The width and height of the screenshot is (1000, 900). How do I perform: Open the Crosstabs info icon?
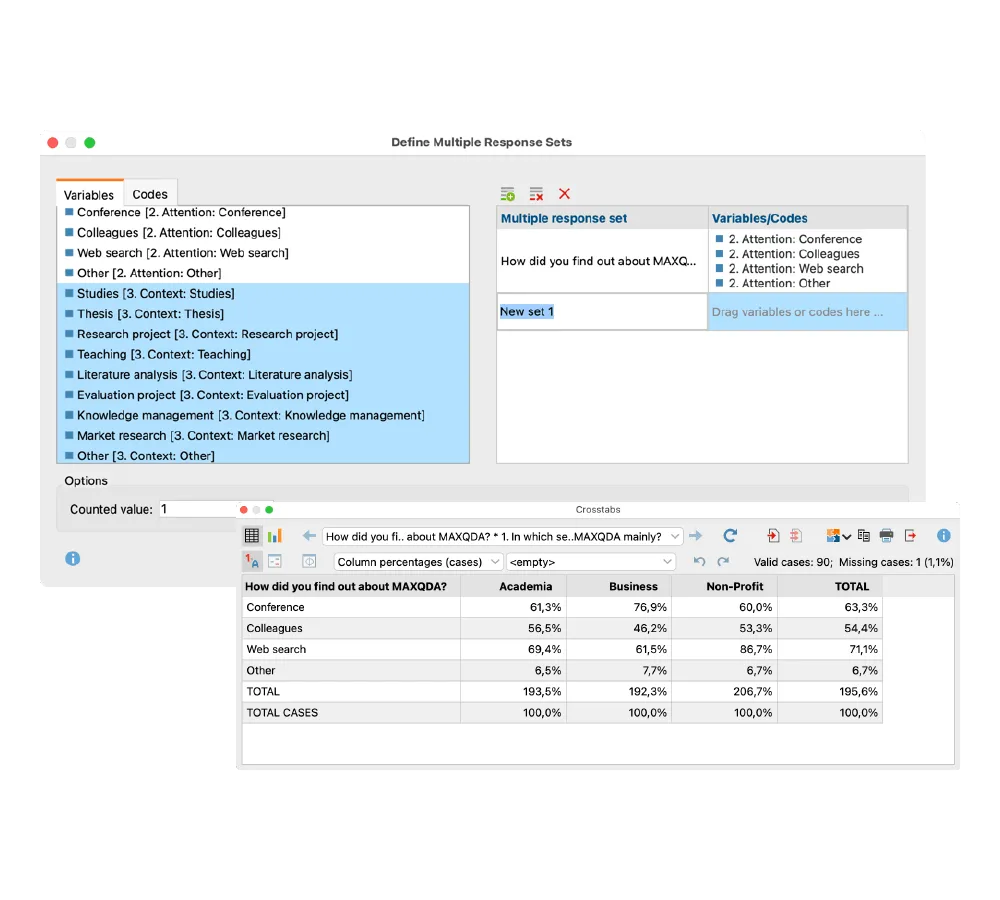point(944,536)
